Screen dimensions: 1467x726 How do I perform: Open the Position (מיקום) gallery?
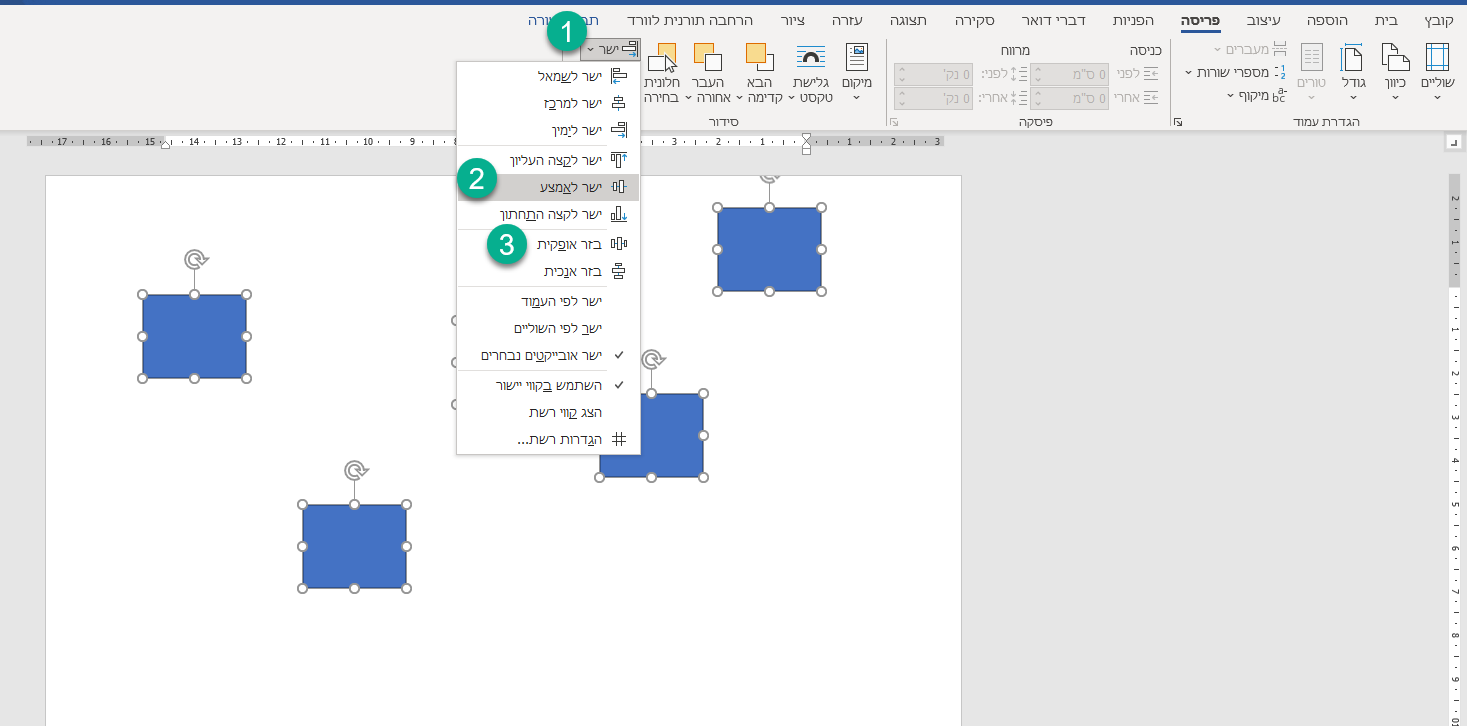coord(857,70)
